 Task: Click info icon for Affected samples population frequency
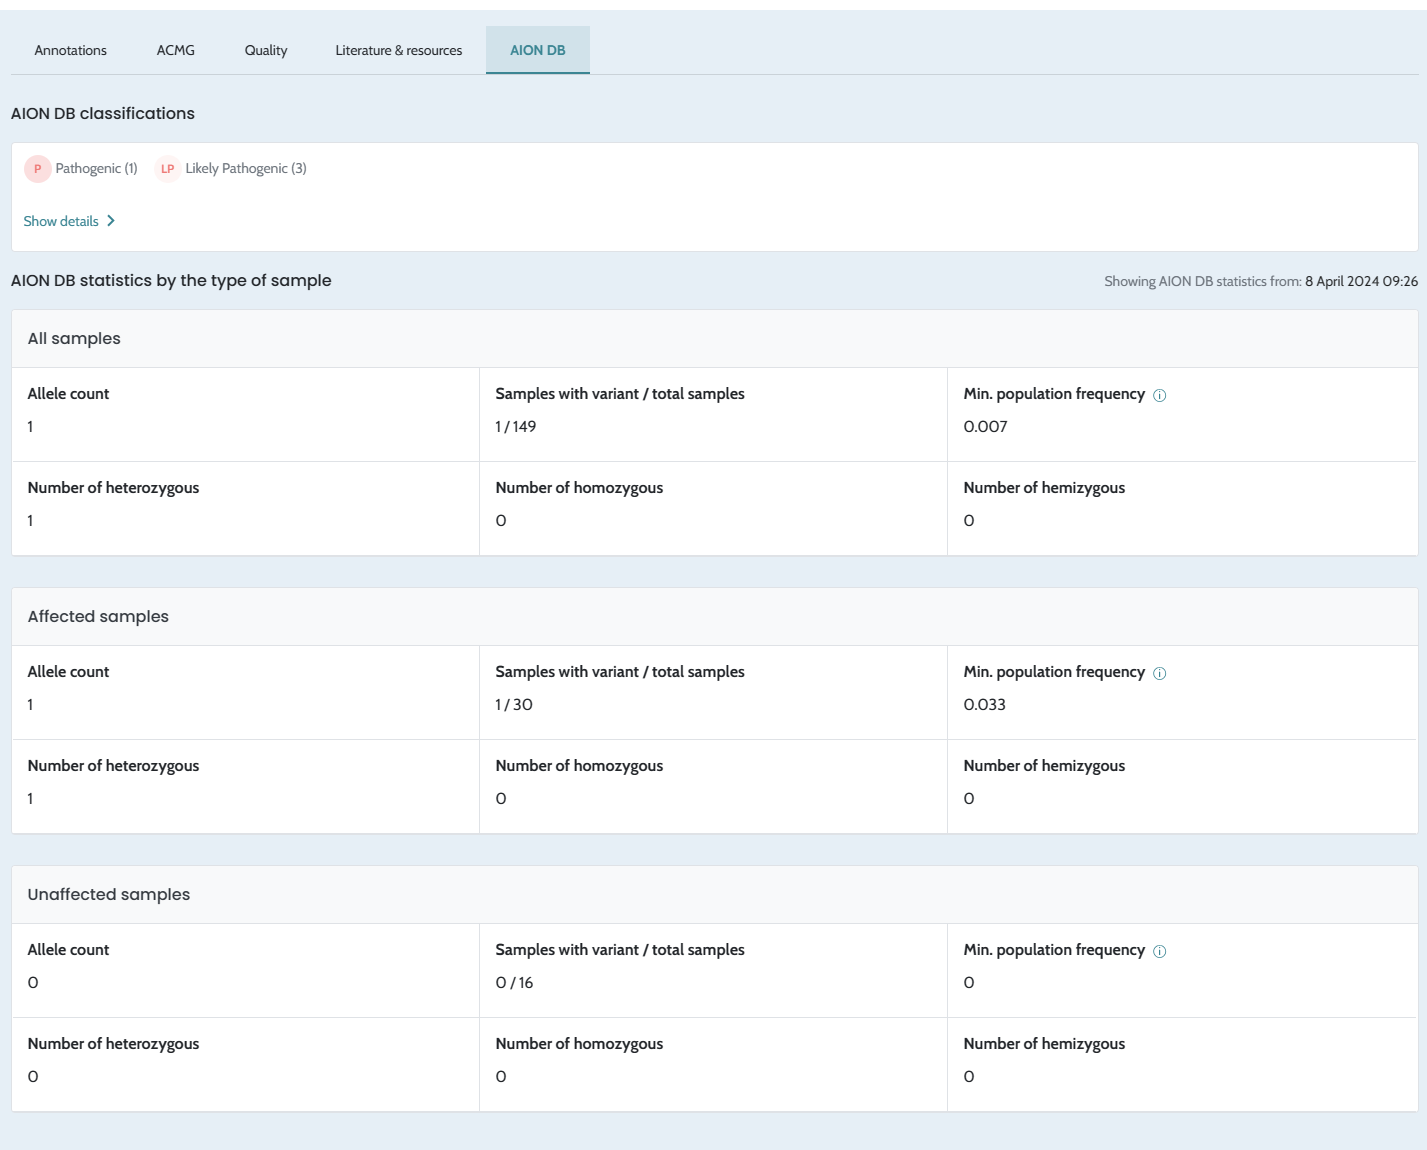point(1159,673)
